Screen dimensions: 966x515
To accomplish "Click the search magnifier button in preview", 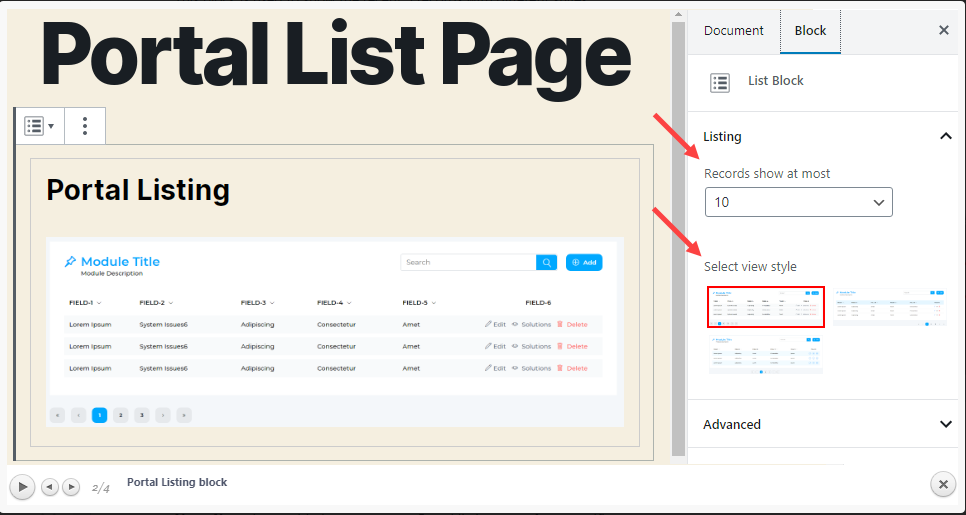I will [x=546, y=262].
